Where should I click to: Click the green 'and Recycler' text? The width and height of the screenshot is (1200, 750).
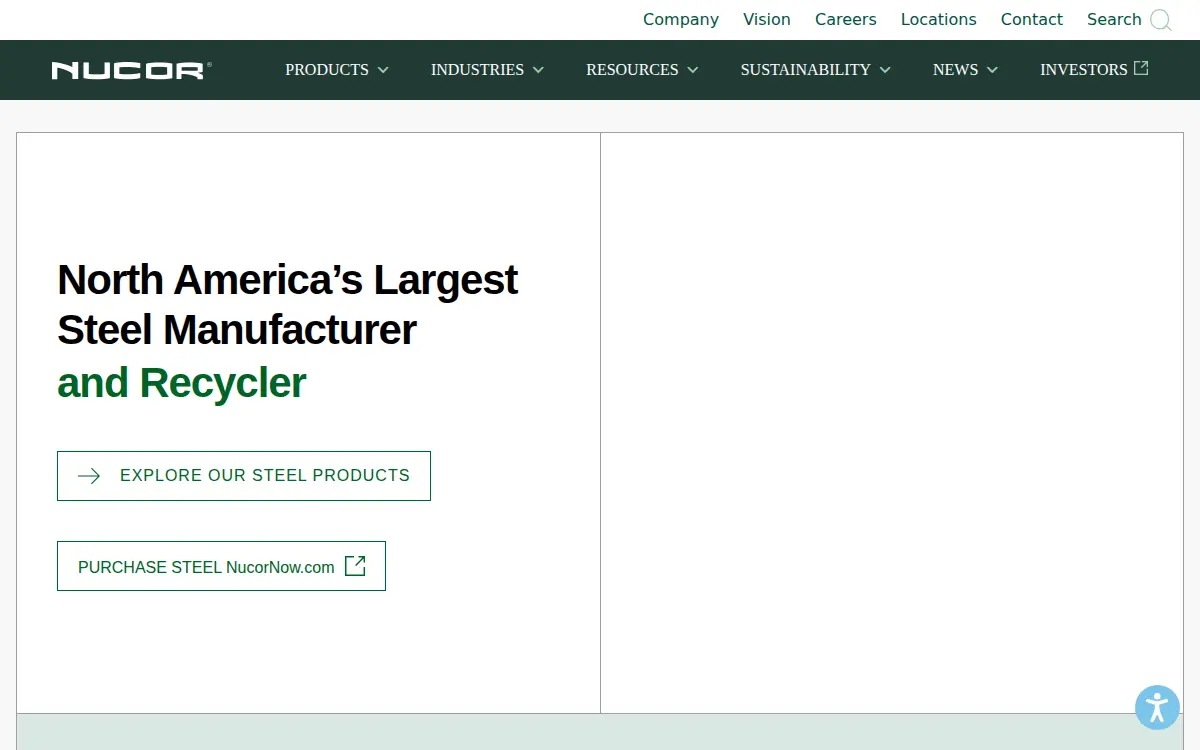[x=182, y=383]
